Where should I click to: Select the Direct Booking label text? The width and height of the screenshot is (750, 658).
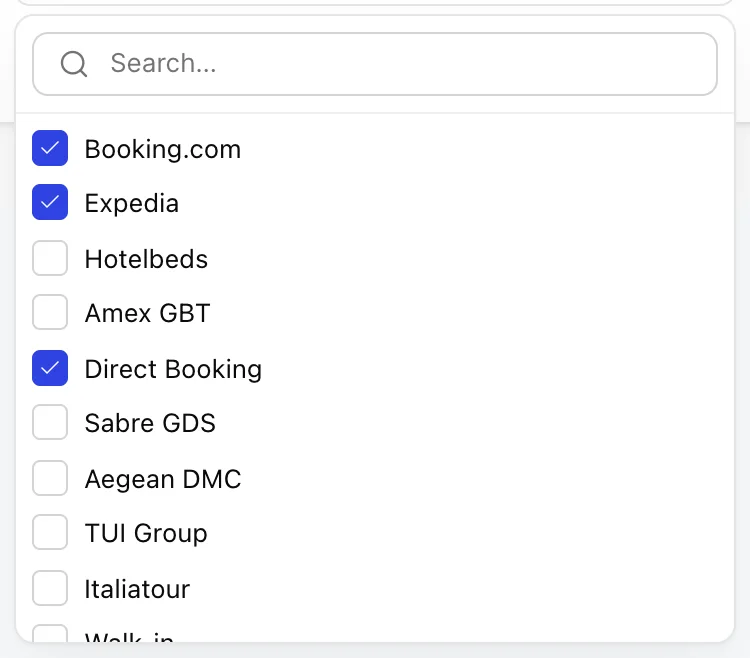click(x=173, y=370)
